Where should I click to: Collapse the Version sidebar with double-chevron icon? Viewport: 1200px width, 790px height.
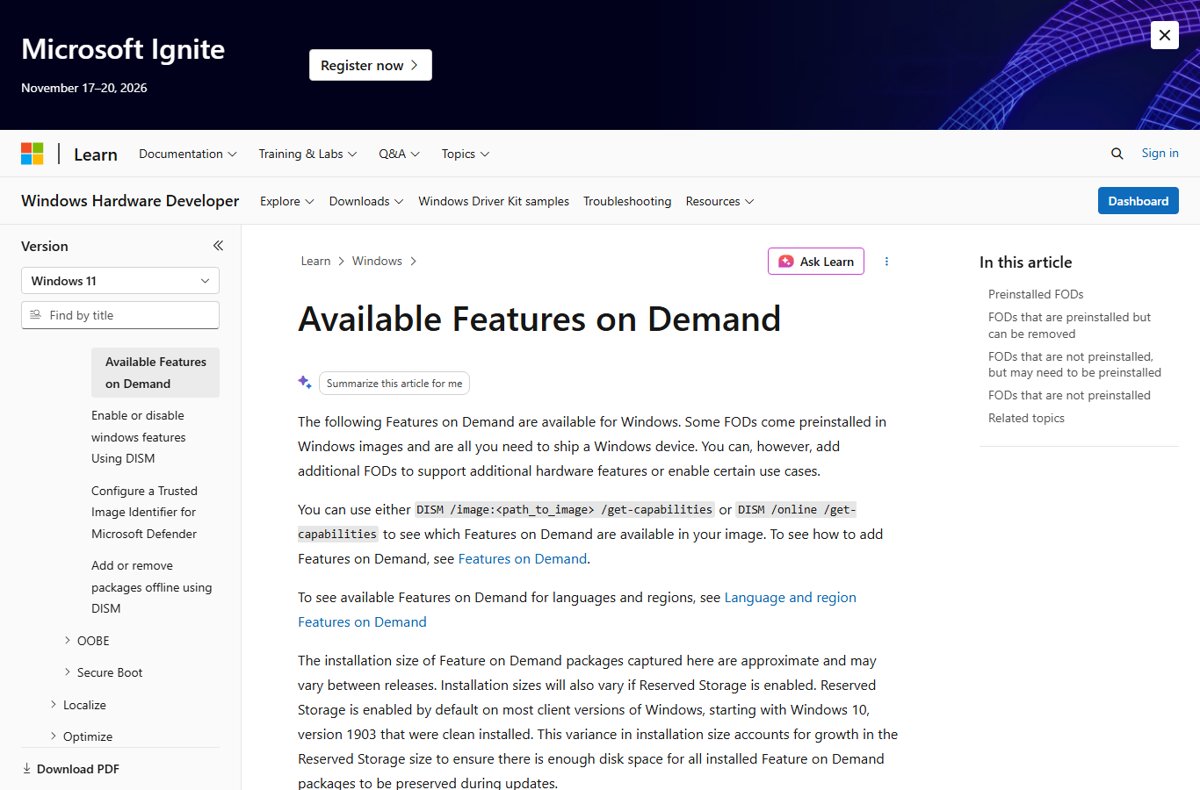click(x=218, y=246)
